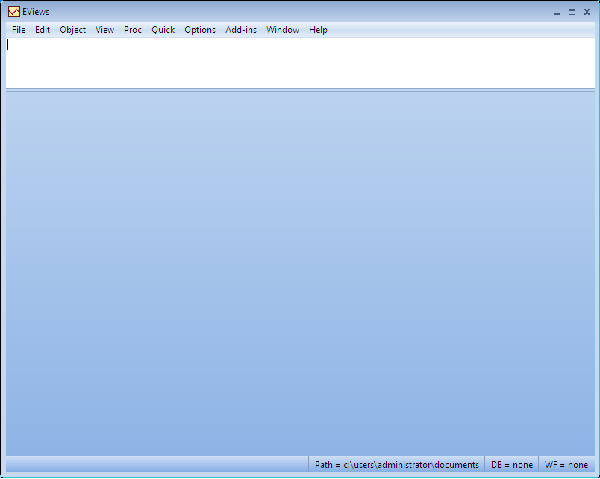The width and height of the screenshot is (600, 479).
Task: Open the Proc menu
Action: tap(133, 30)
